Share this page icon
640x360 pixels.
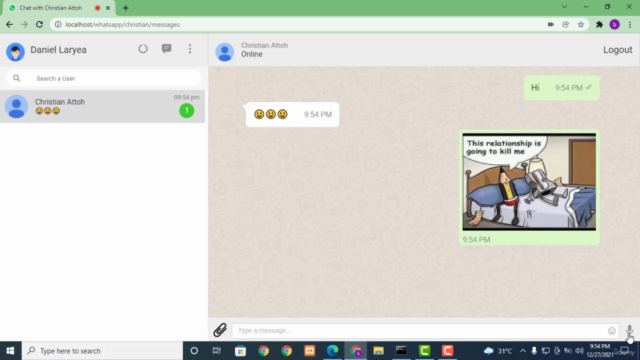pos(566,24)
